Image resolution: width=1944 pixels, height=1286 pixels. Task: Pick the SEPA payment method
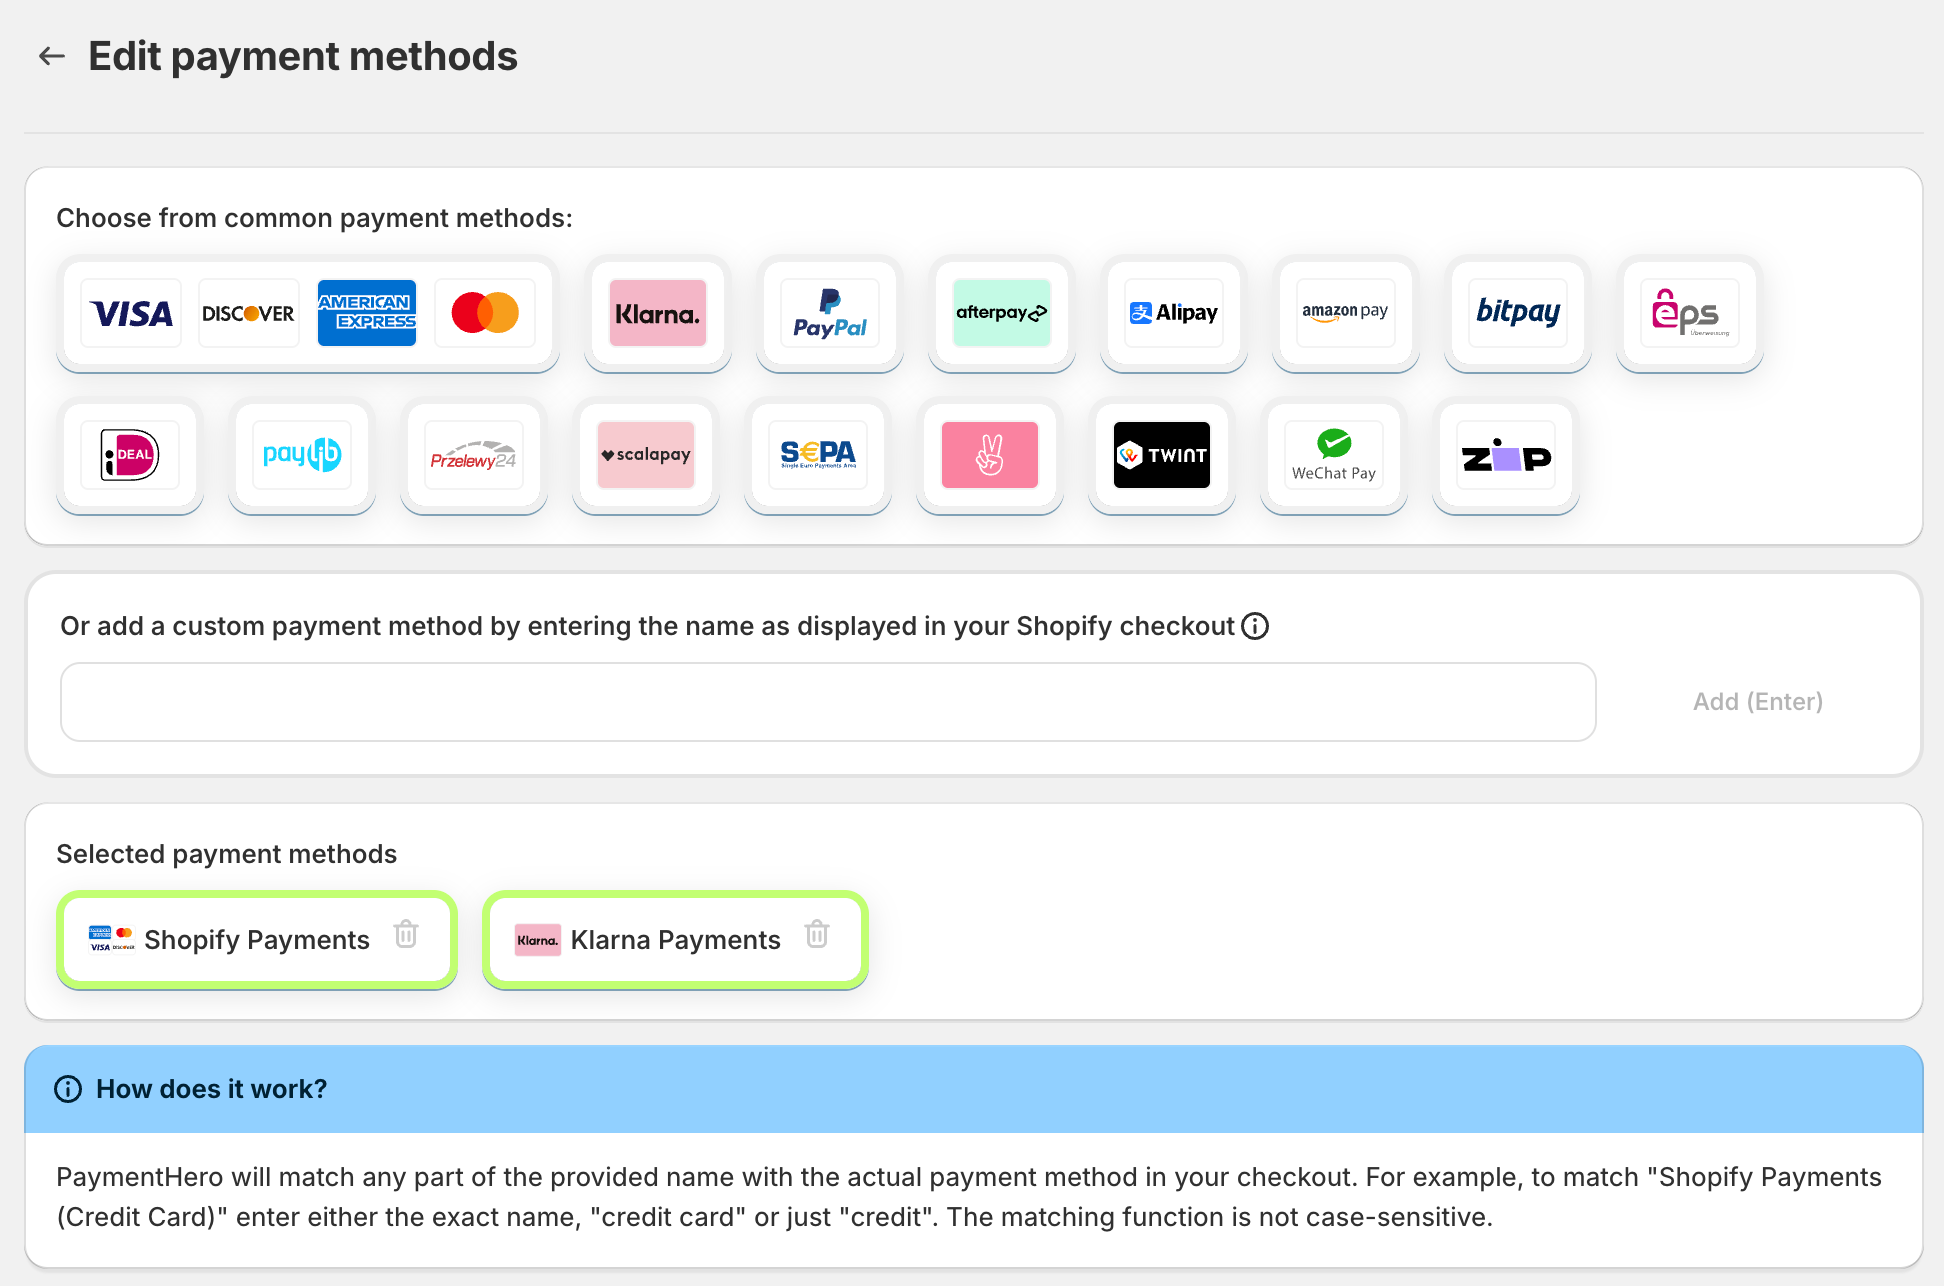(818, 455)
